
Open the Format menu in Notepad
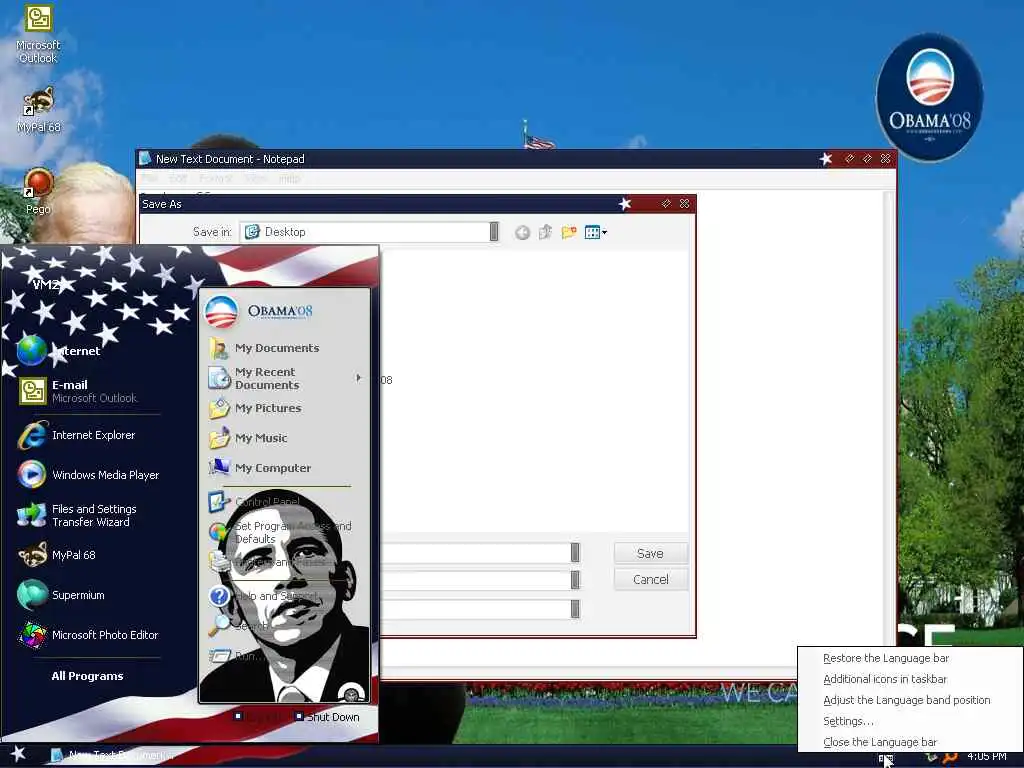pyautogui.click(x=216, y=178)
